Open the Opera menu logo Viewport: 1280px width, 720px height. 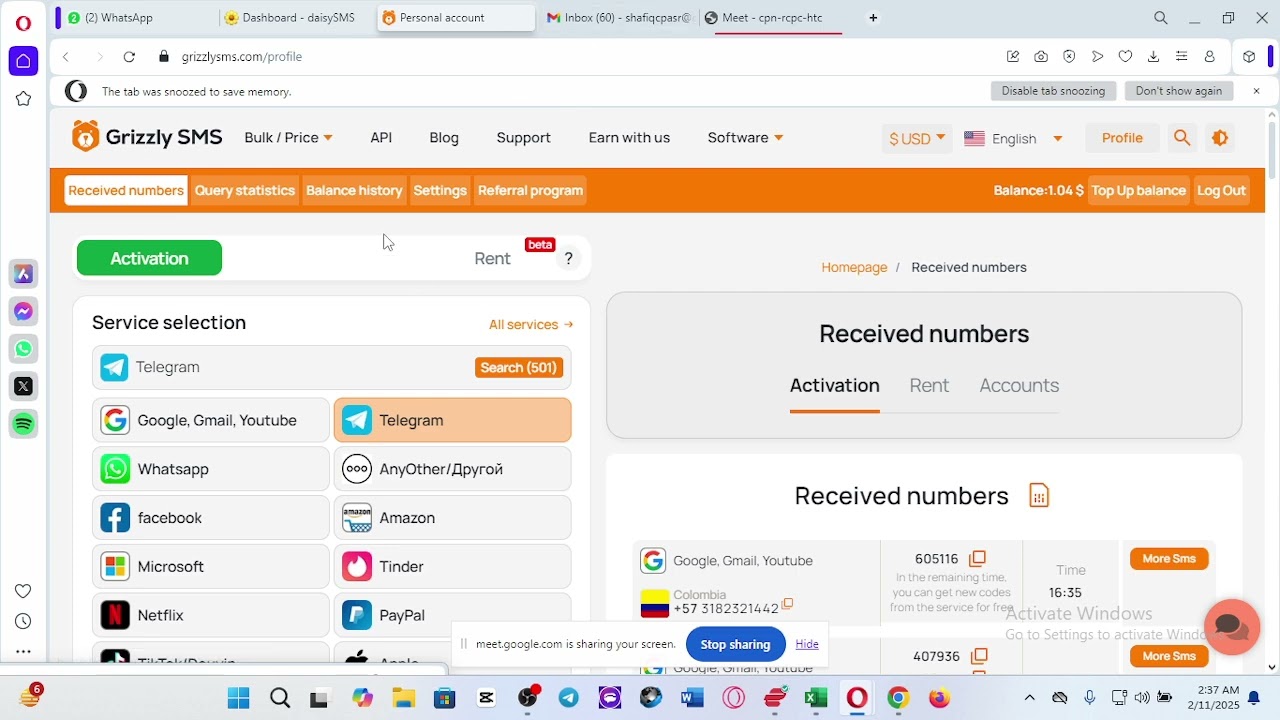(x=23, y=23)
